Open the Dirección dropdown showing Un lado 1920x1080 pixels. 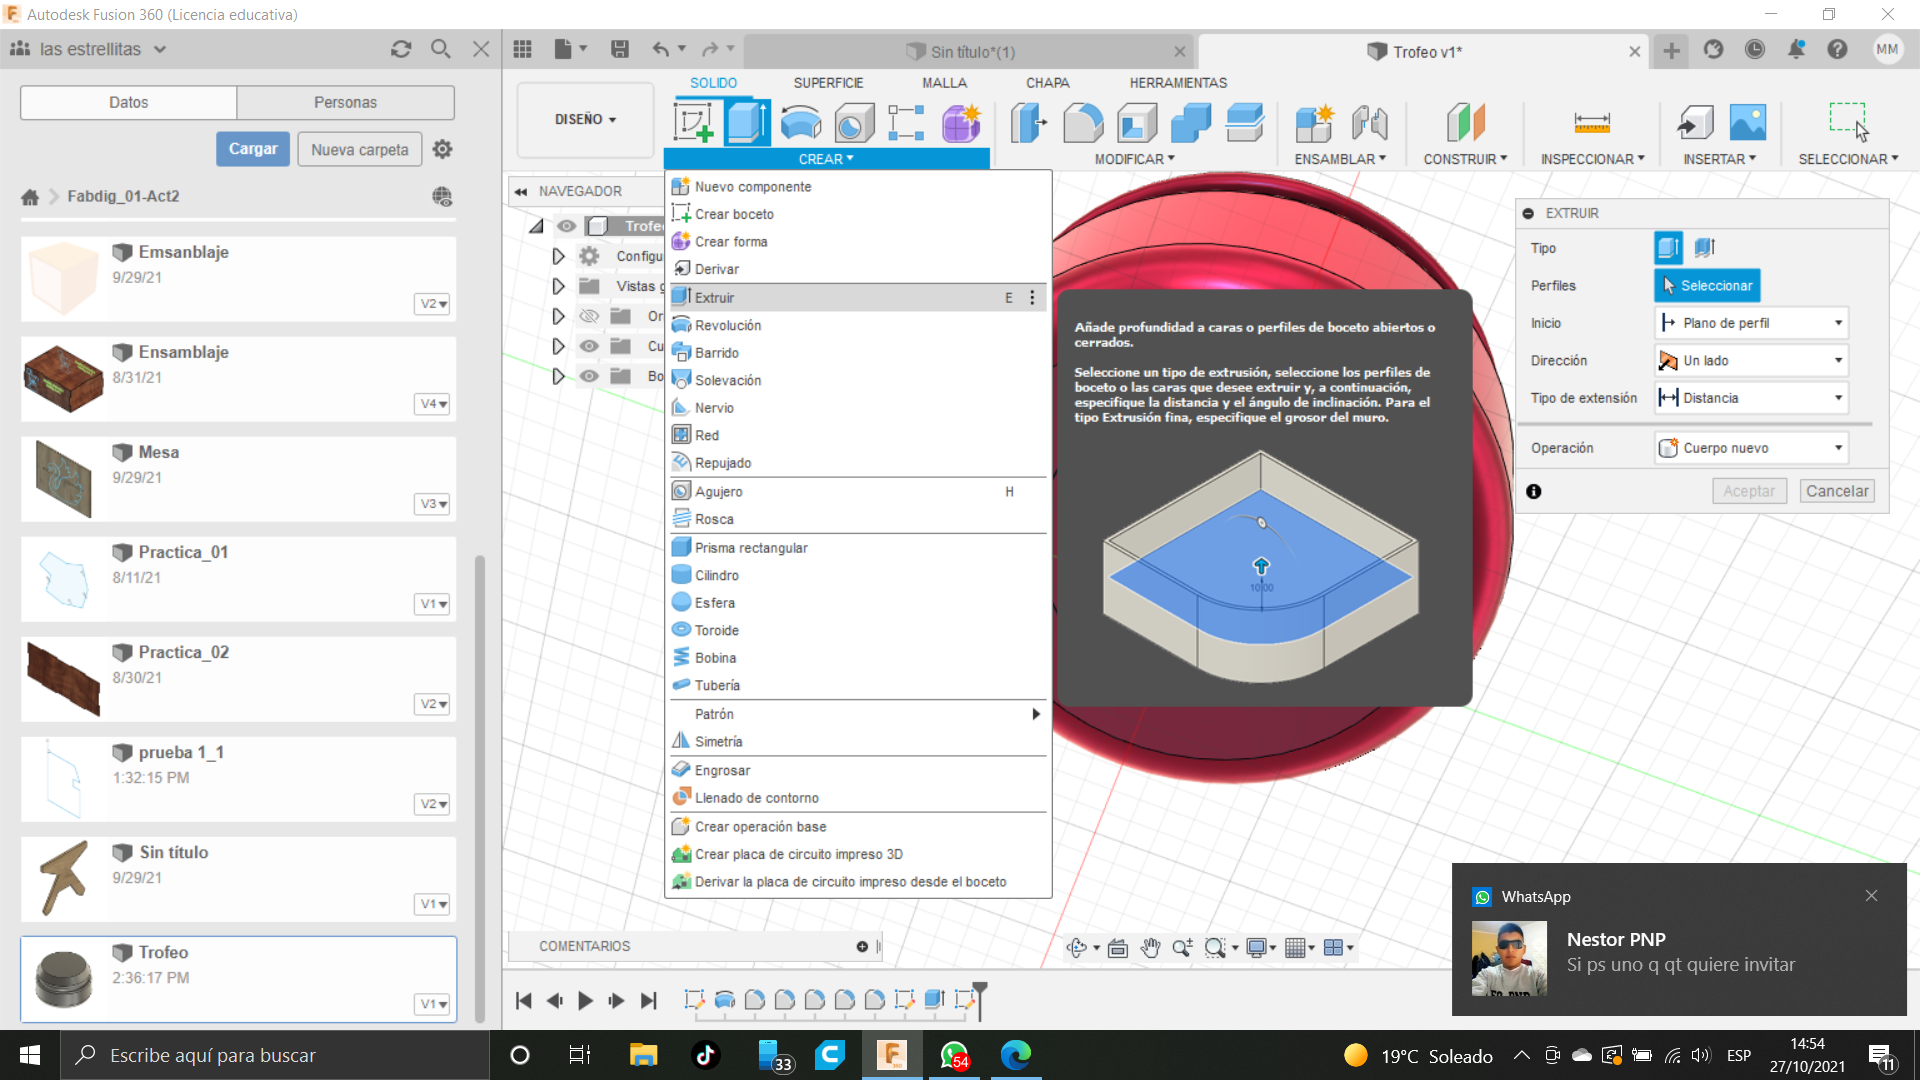pyautogui.click(x=1751, y=360)
